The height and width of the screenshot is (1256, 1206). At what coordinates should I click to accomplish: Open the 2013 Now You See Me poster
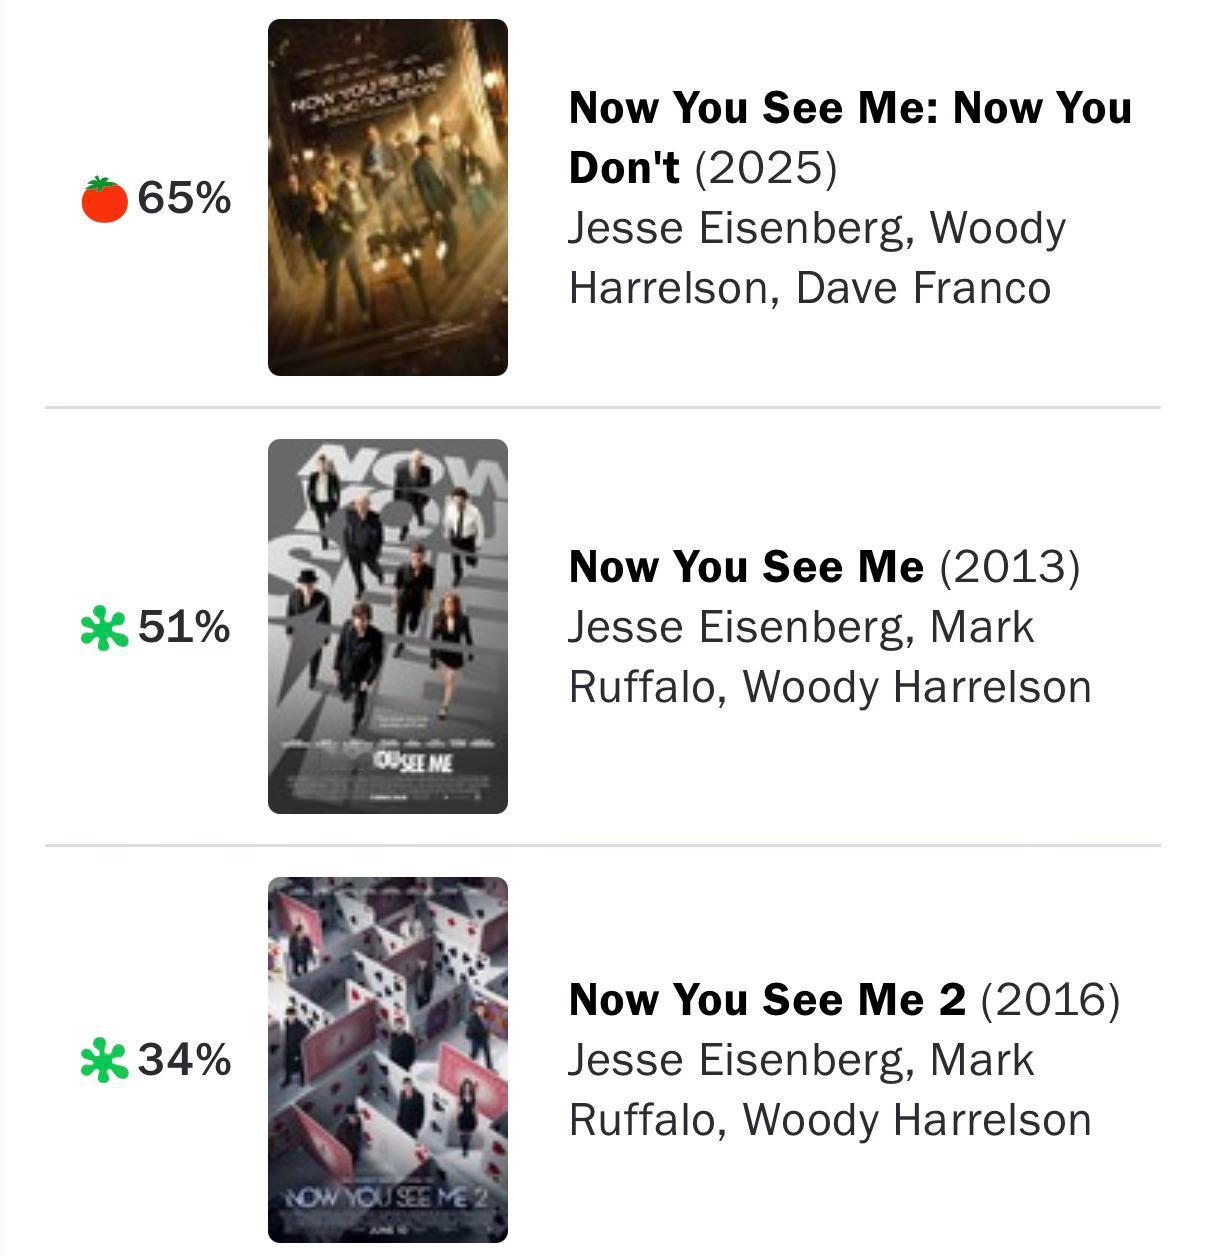tap(388, 627)
